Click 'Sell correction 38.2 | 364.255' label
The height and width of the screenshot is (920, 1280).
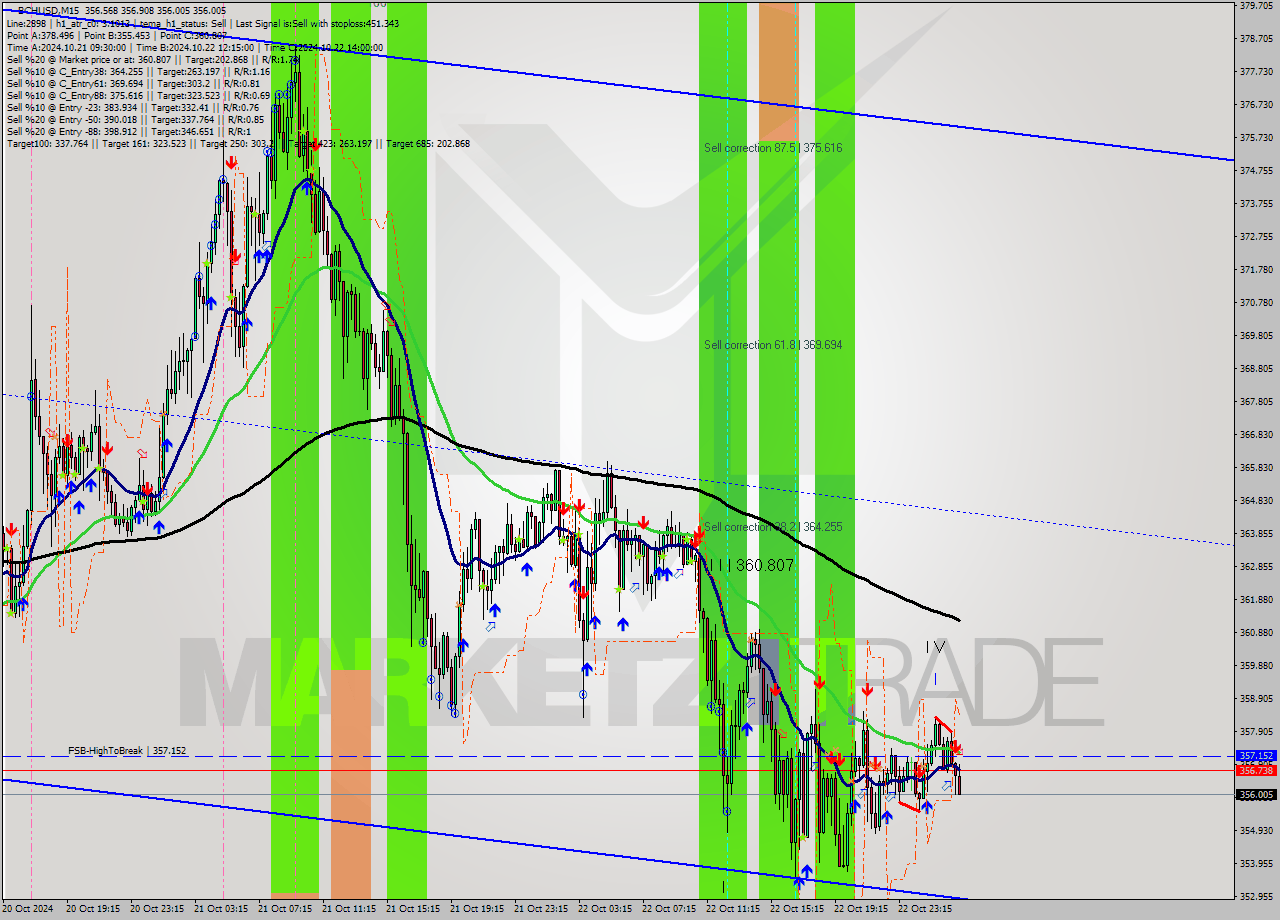click(773, 526)
